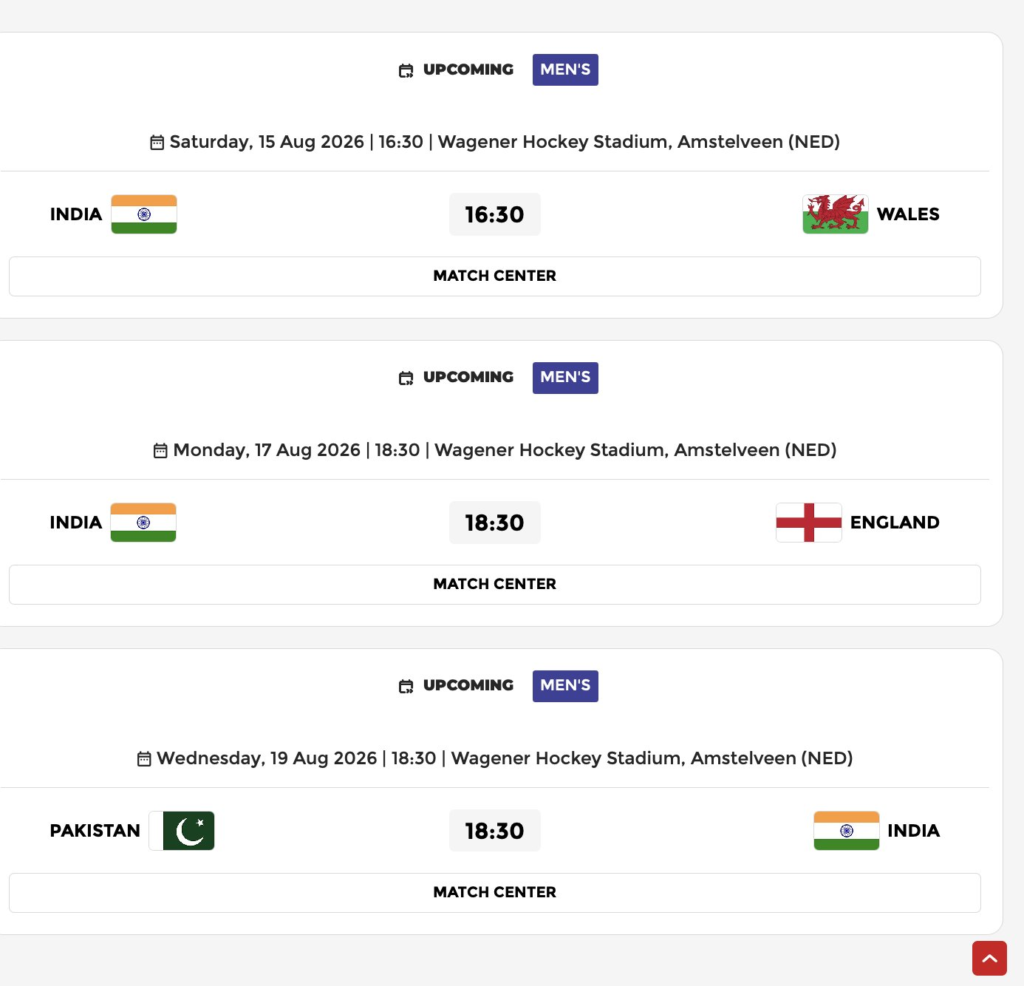Click India flag in the Pakistan match
Viewport: 1024px width, 986px height.
click(846, 831)
